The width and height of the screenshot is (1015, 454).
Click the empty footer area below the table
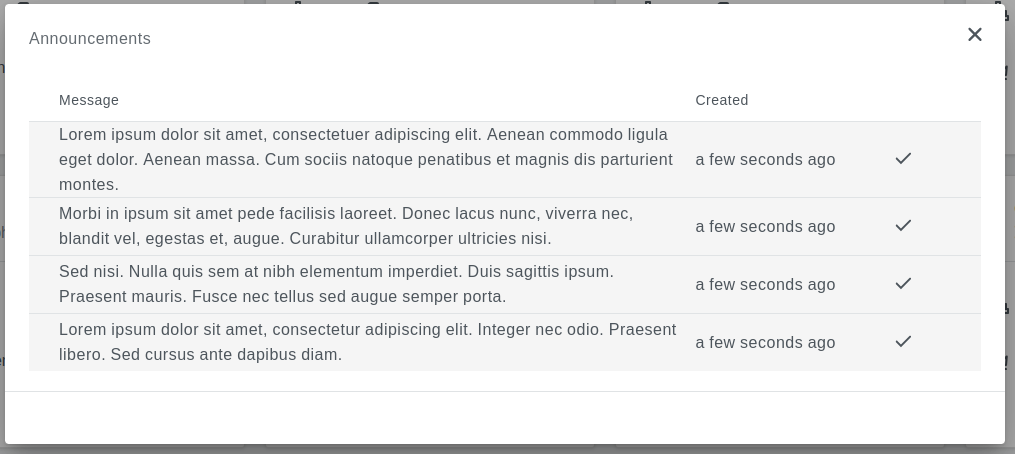(x=504, y=417)
